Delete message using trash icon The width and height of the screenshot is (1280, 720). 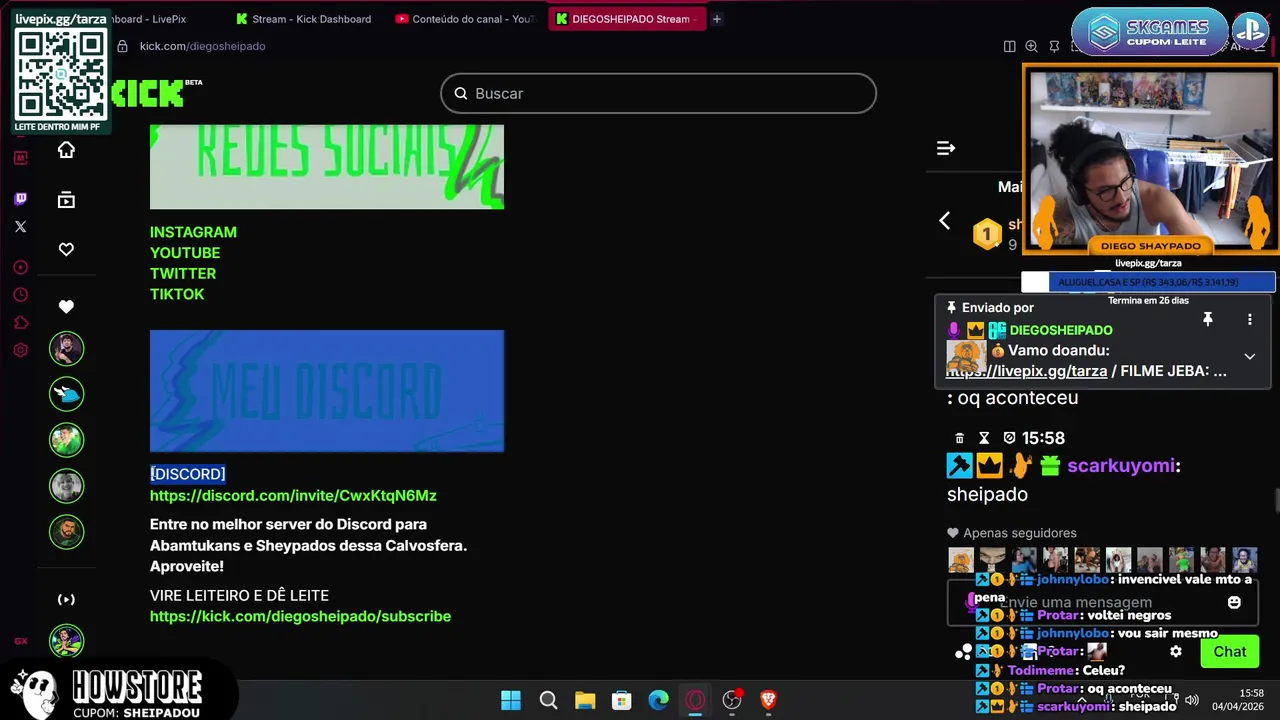click(x=960, y=438)
